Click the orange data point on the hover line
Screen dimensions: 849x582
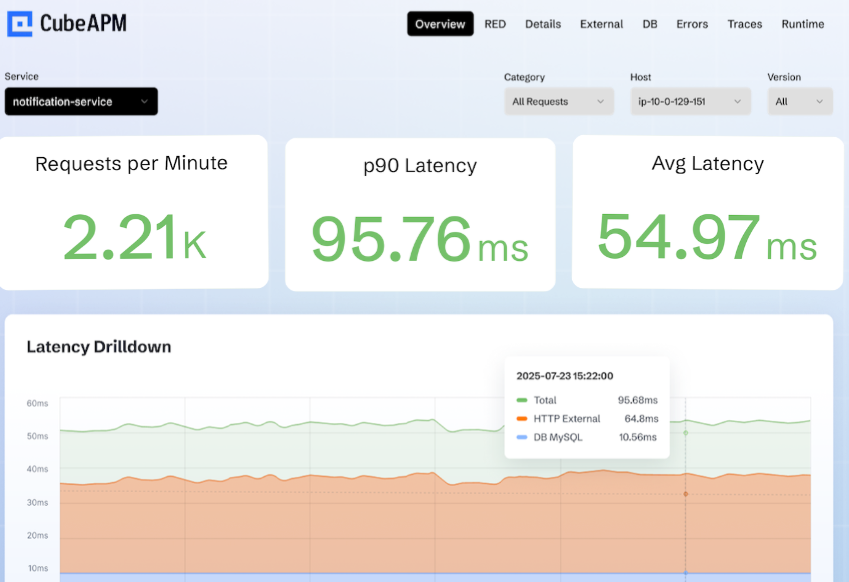click(x=685, y=494)
